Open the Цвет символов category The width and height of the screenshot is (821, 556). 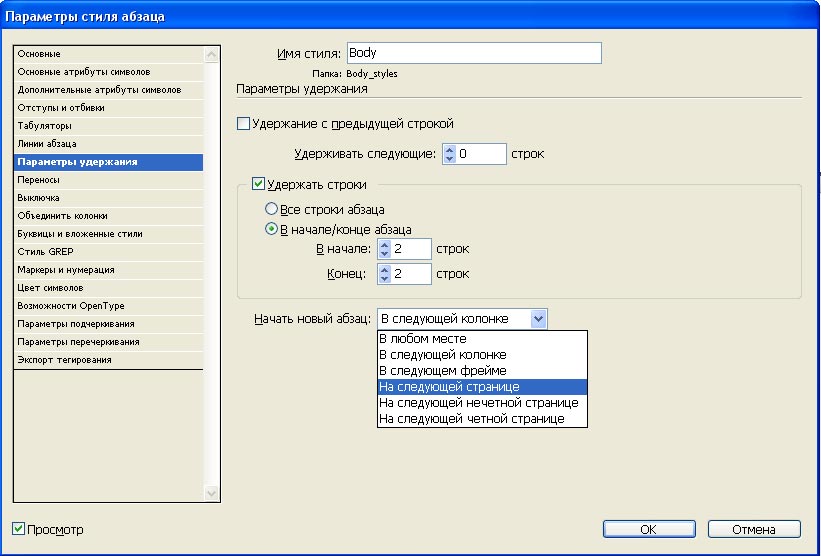click(x=109, y=287)
